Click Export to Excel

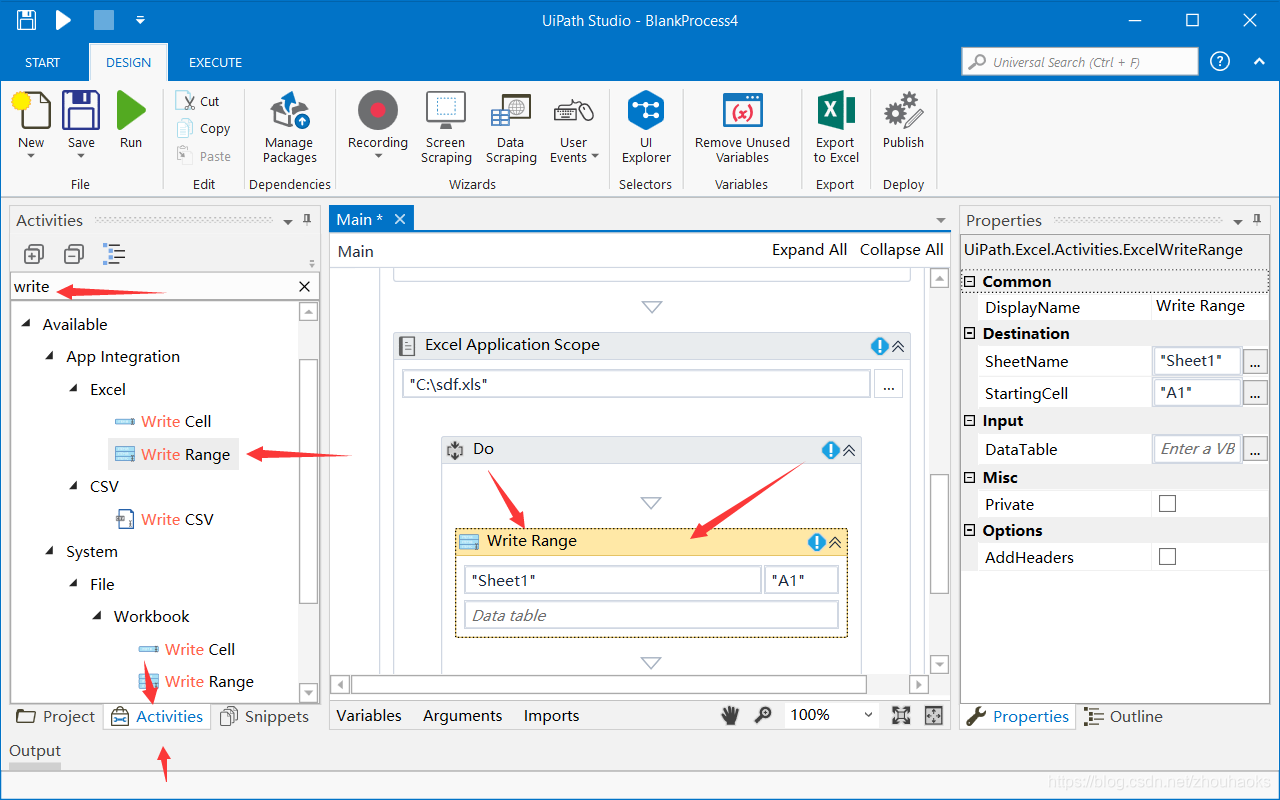(x=836, y=127)
